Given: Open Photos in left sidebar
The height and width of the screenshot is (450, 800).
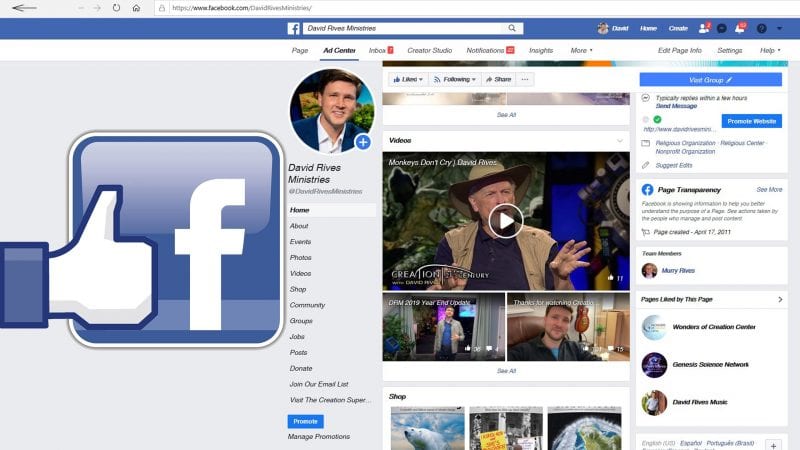Looking at the screenshot, I should tap(301, 258).
